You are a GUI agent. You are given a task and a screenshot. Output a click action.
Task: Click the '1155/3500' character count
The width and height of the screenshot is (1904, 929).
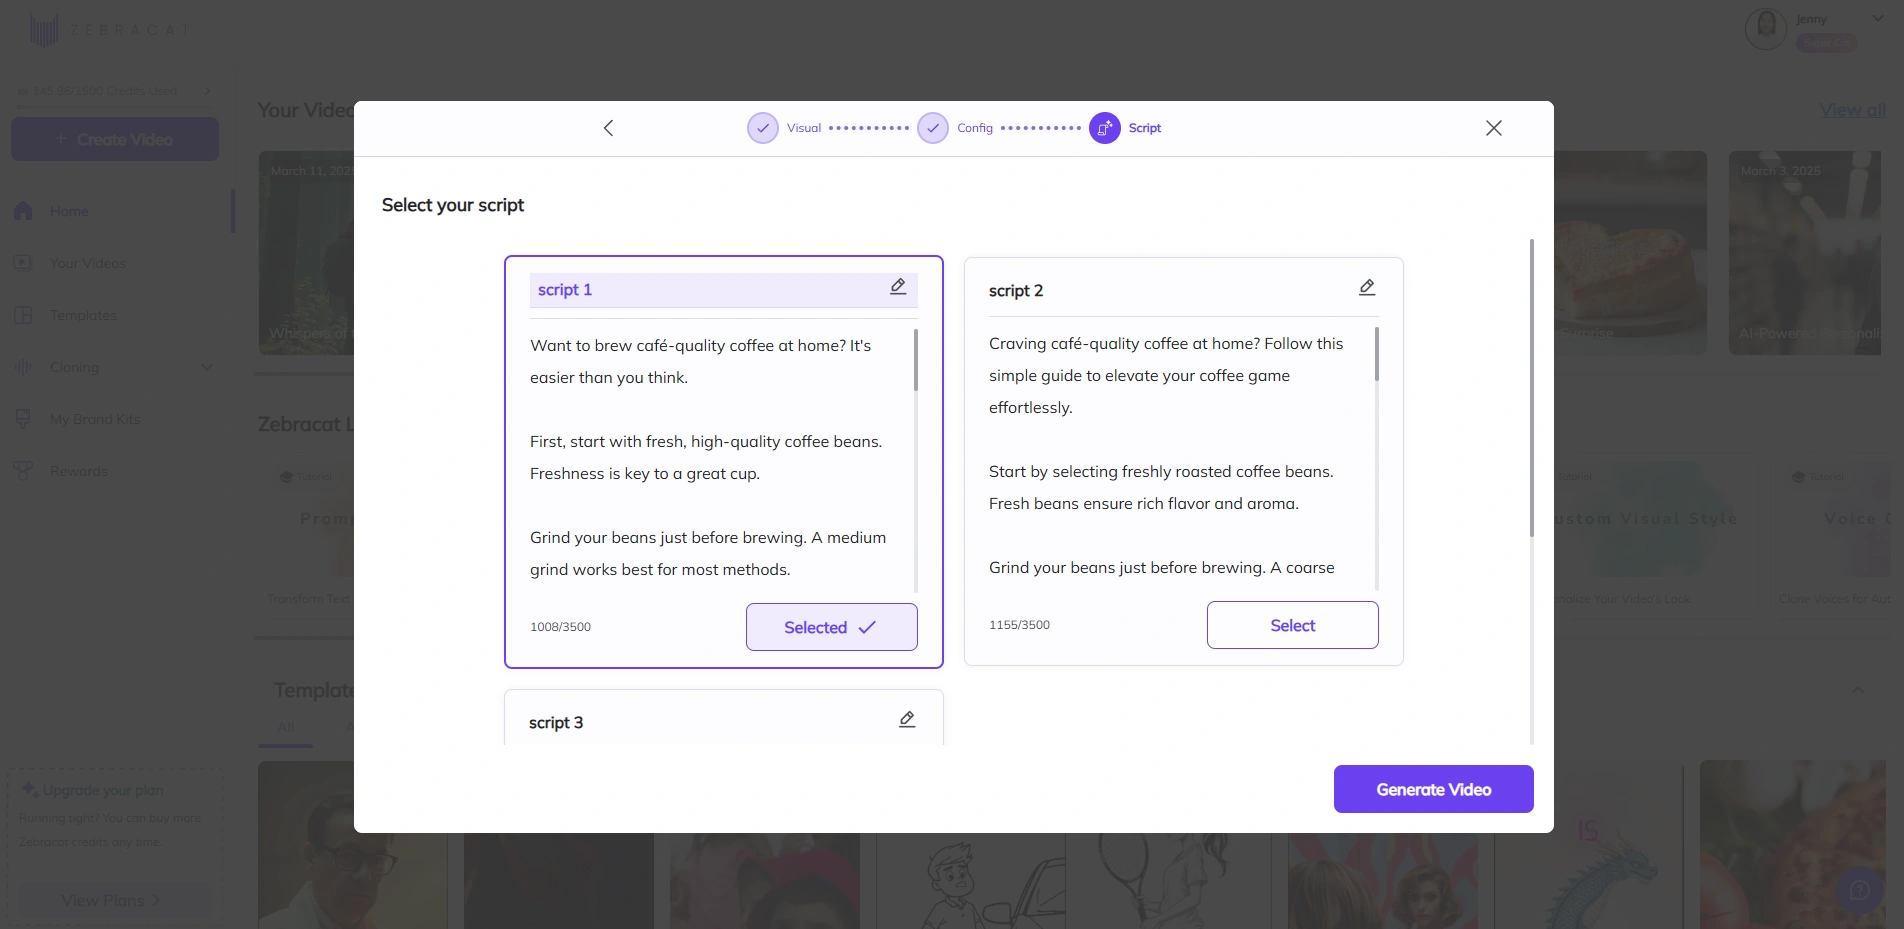click(x=1019, y=625)
